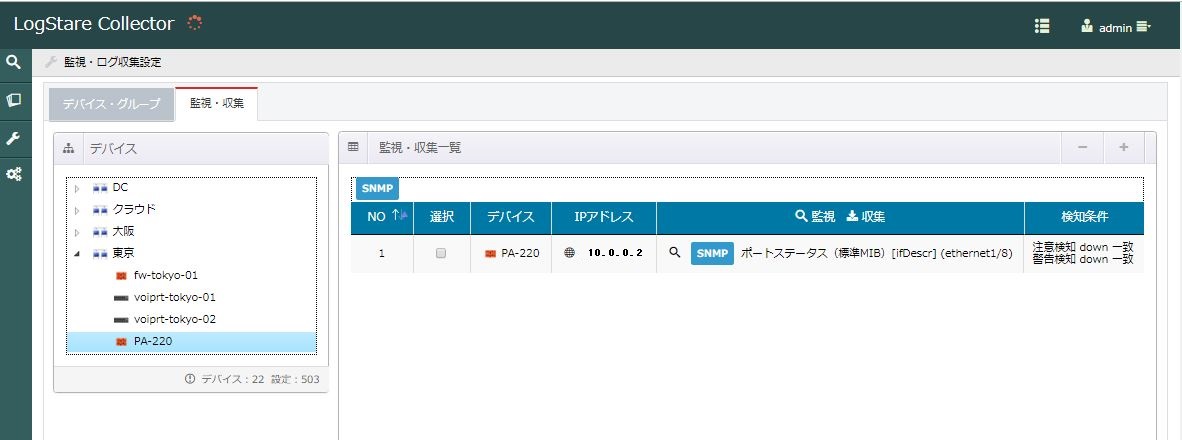Select 東京 group in device tree
Screen dimensions: 1182x440
click(x=124, y=253)
